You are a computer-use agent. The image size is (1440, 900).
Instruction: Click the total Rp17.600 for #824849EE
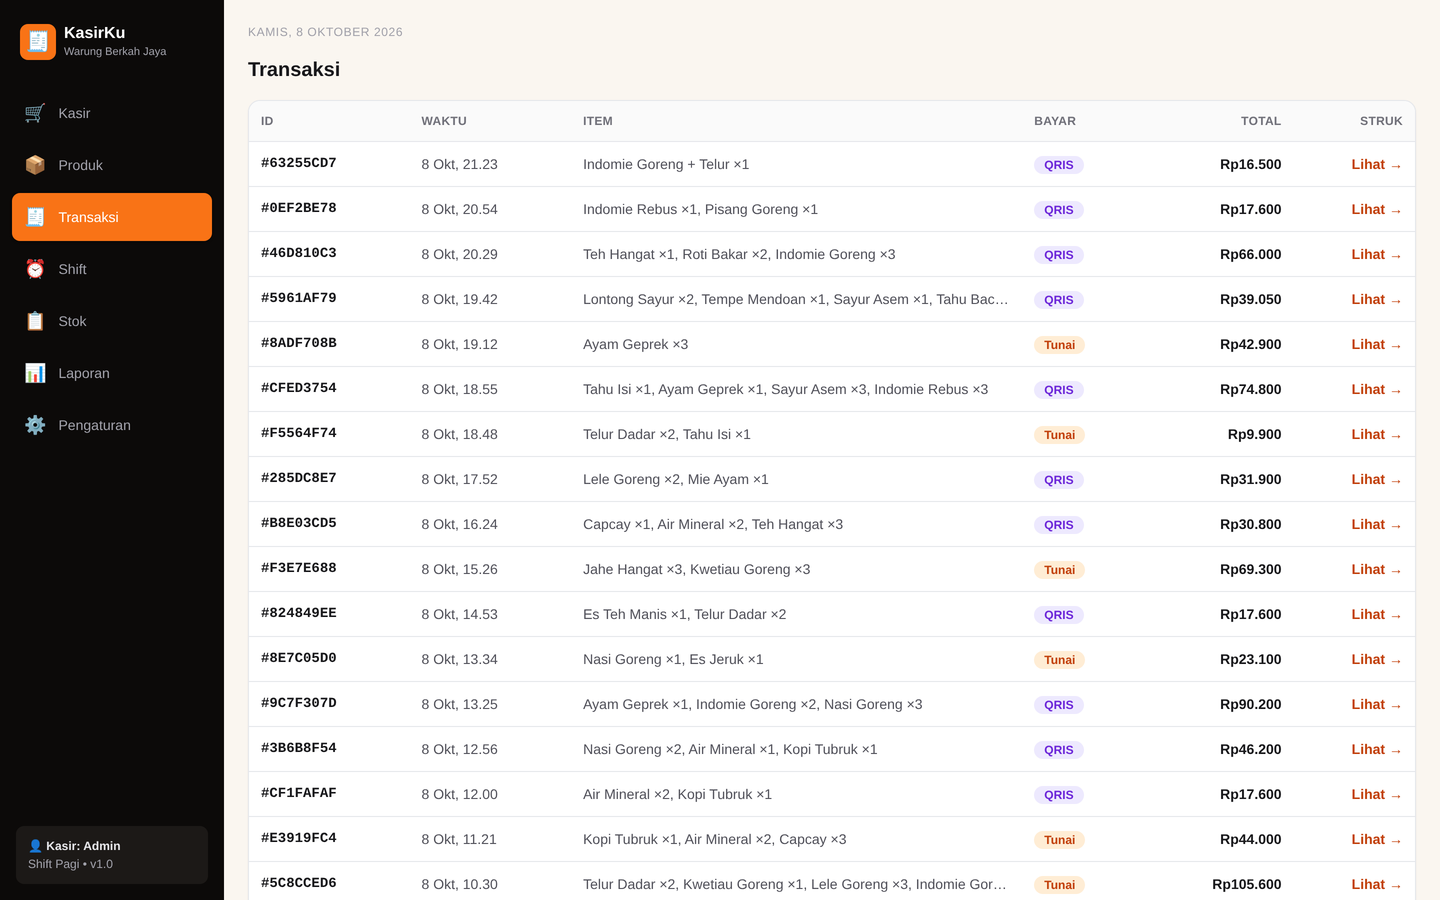tap(1250, 614)
